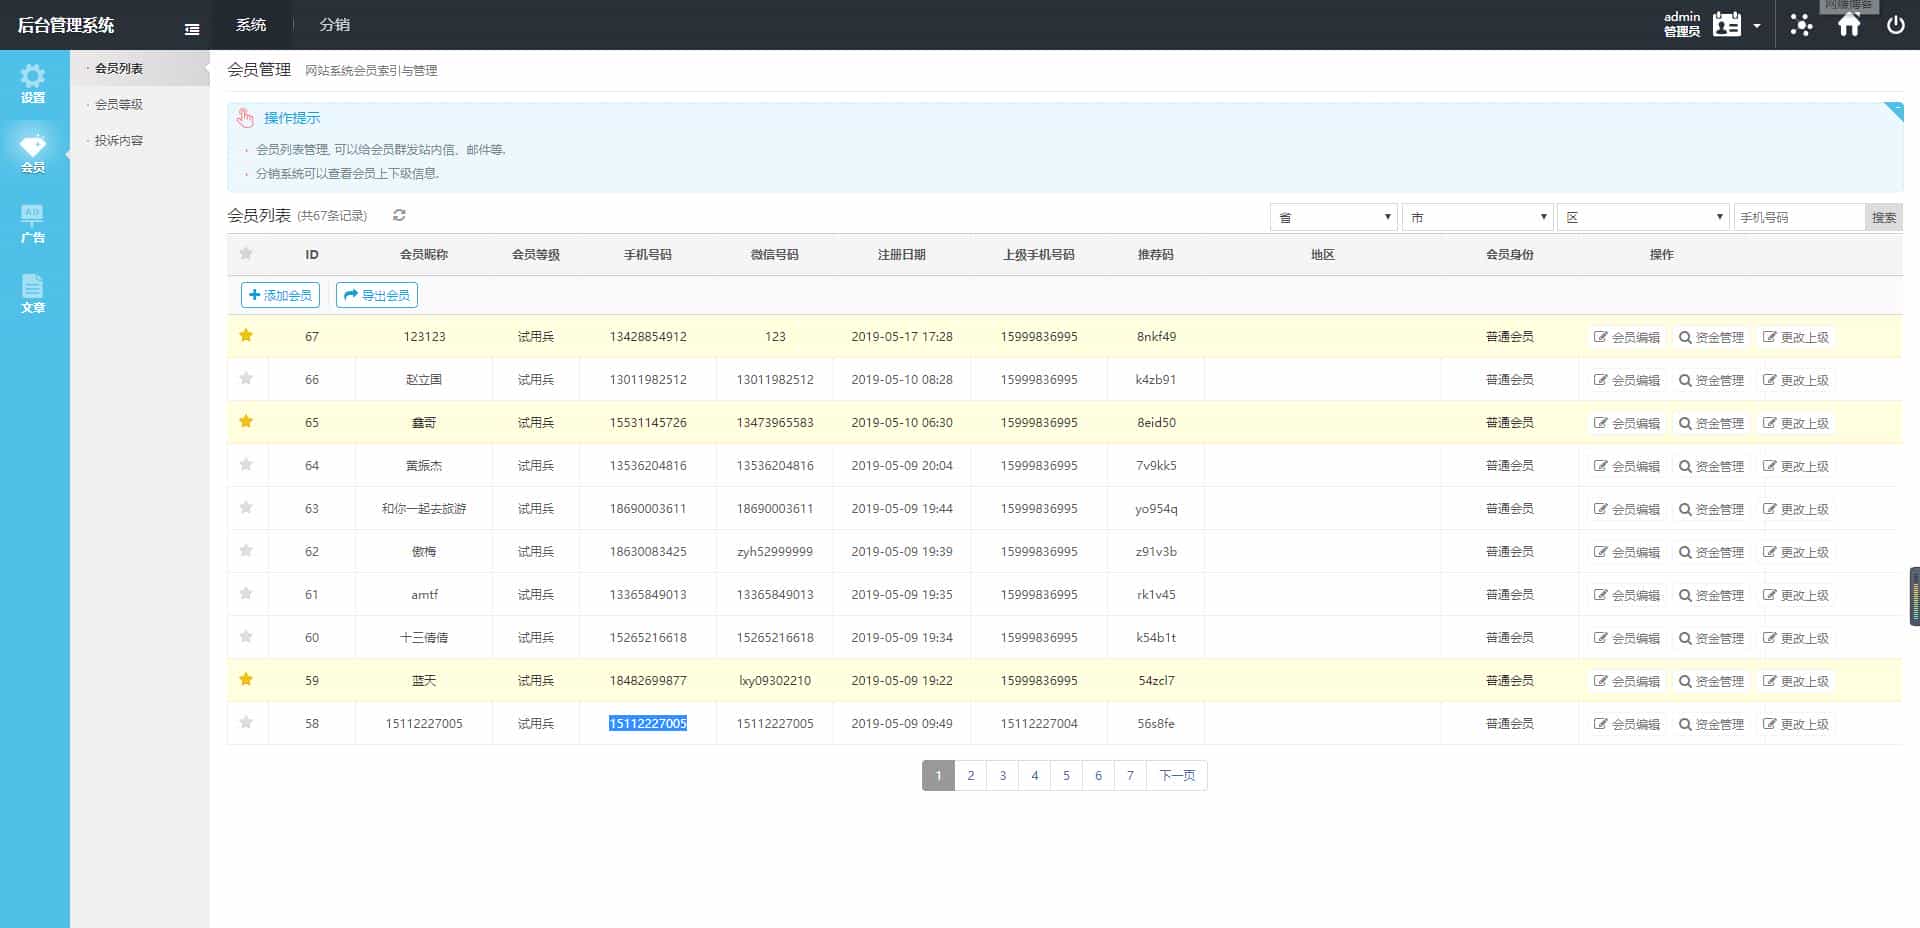Go to page 2
The image size is (1920, 928).
pos(970,775)
